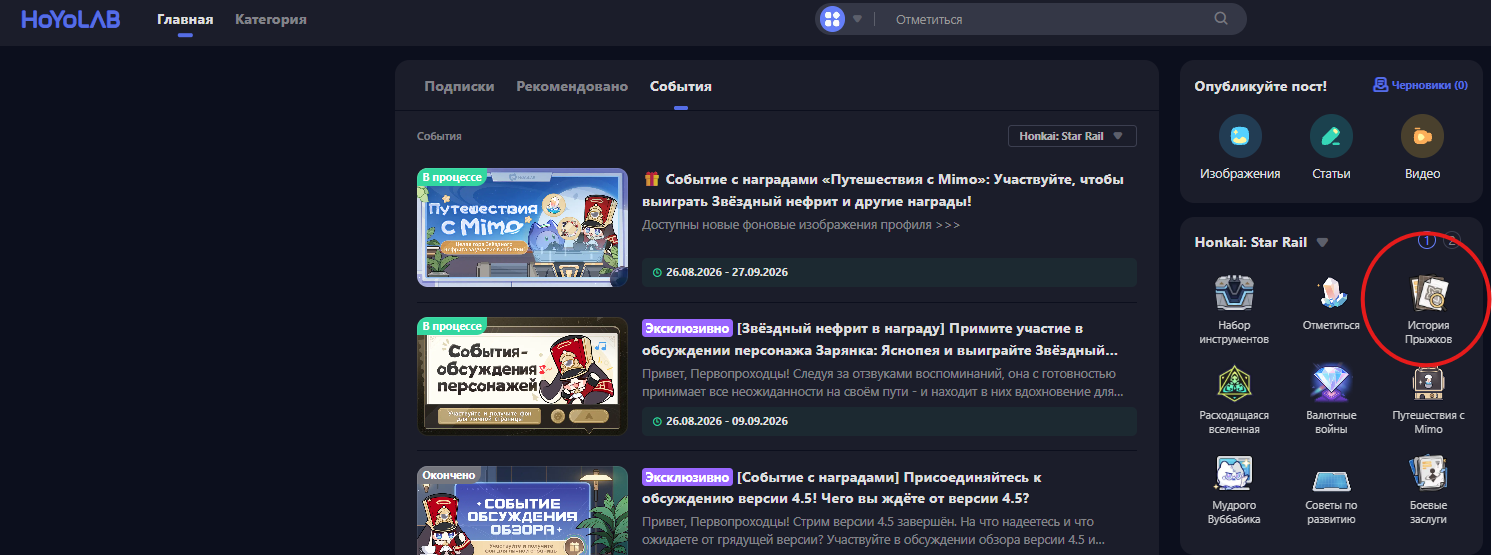Expand the Honkai: Star Rail tools panel dropdown
Viewport: 1492px width, 555px height.
(x=1322, y=242)
